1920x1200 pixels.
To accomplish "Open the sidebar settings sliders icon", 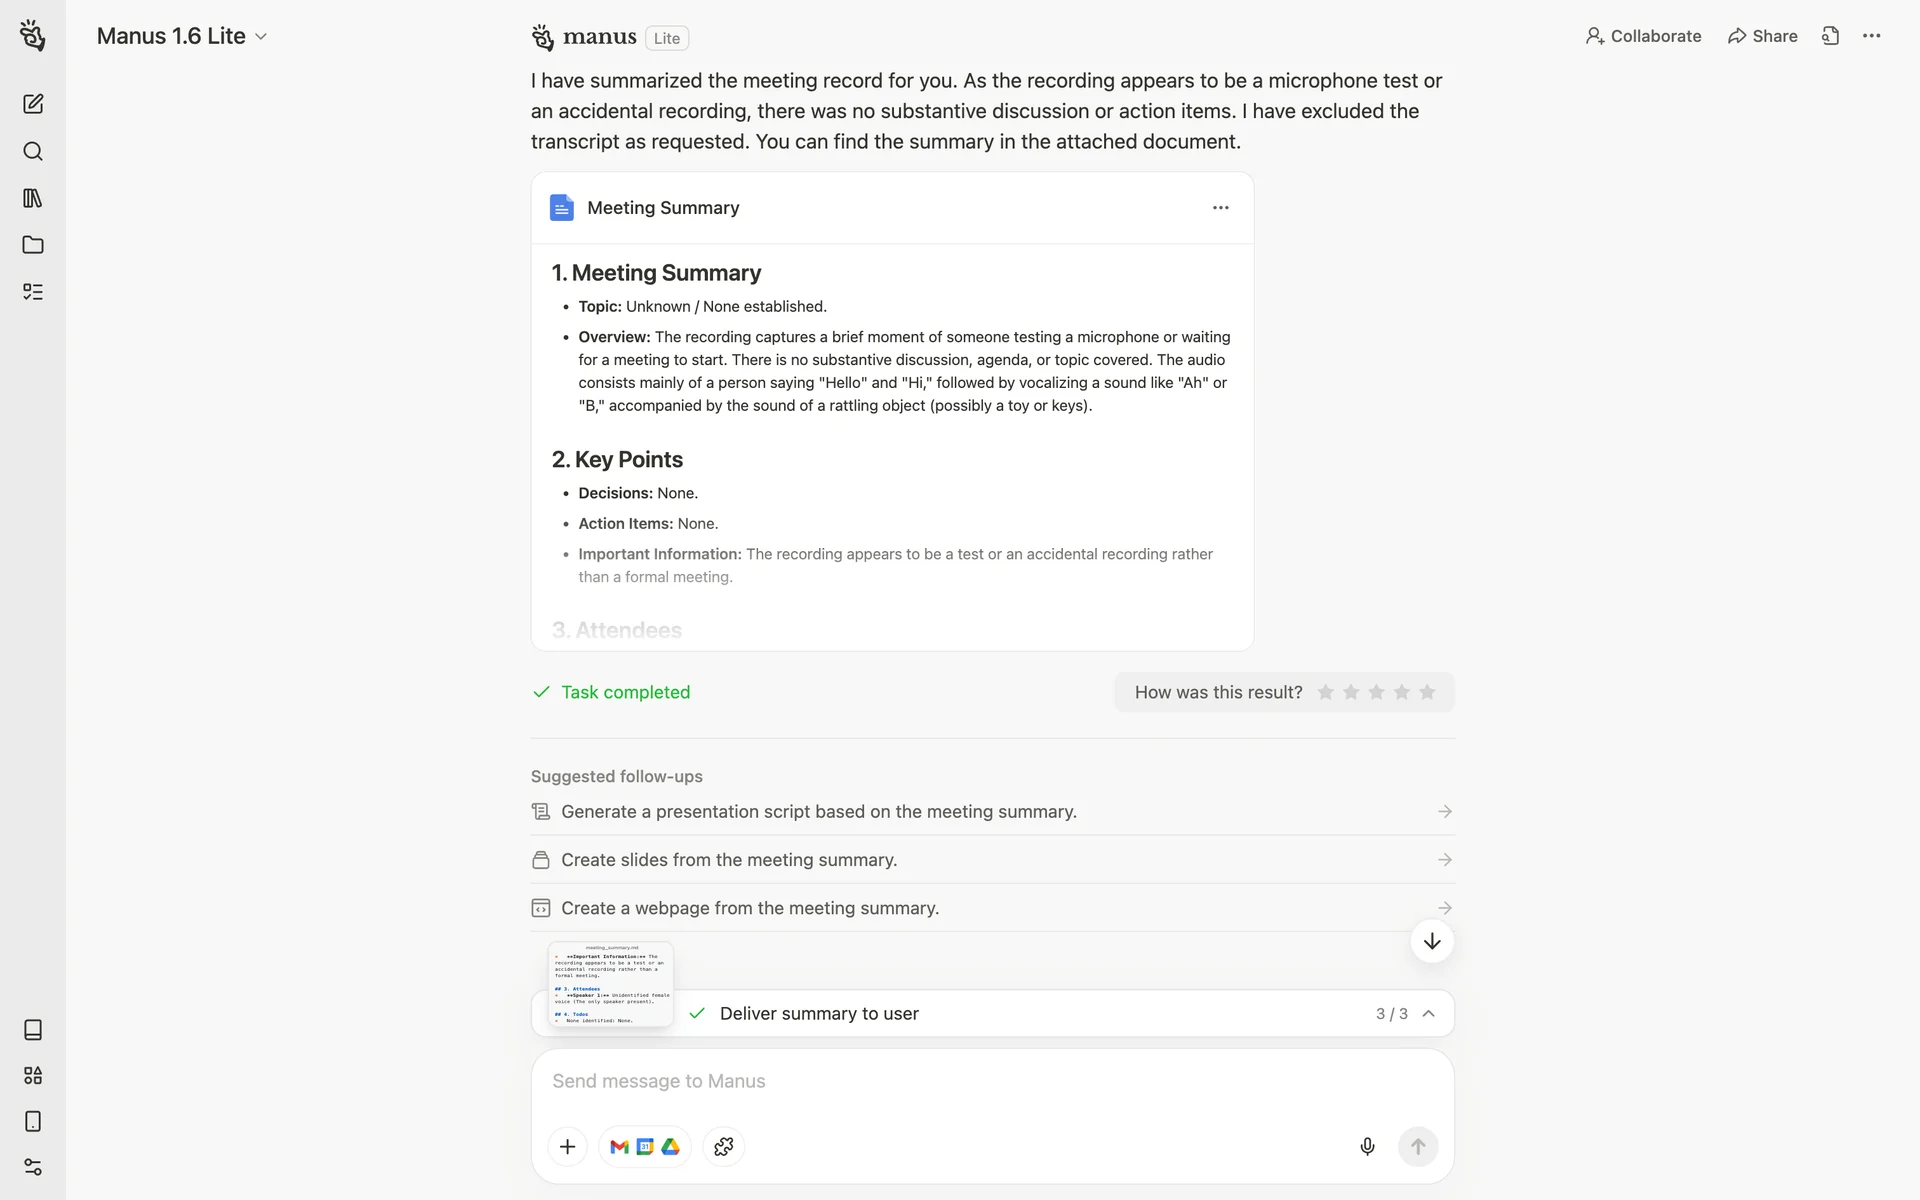I will pyautogui.click(x=33, y=1167).
